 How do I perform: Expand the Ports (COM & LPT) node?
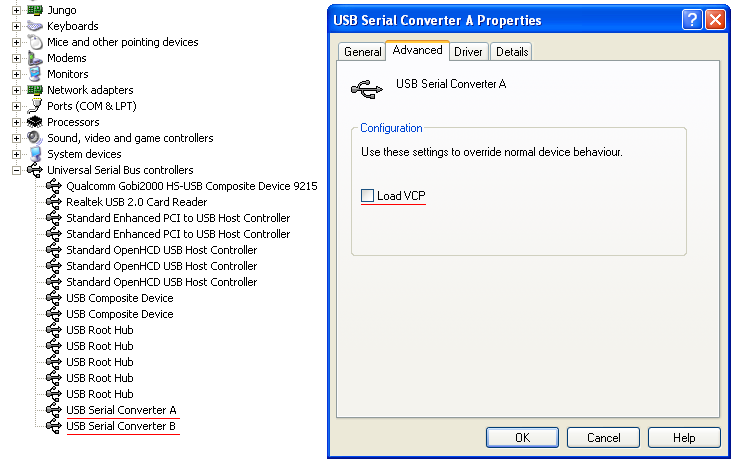pyautogui.click(x=16, y=106)
